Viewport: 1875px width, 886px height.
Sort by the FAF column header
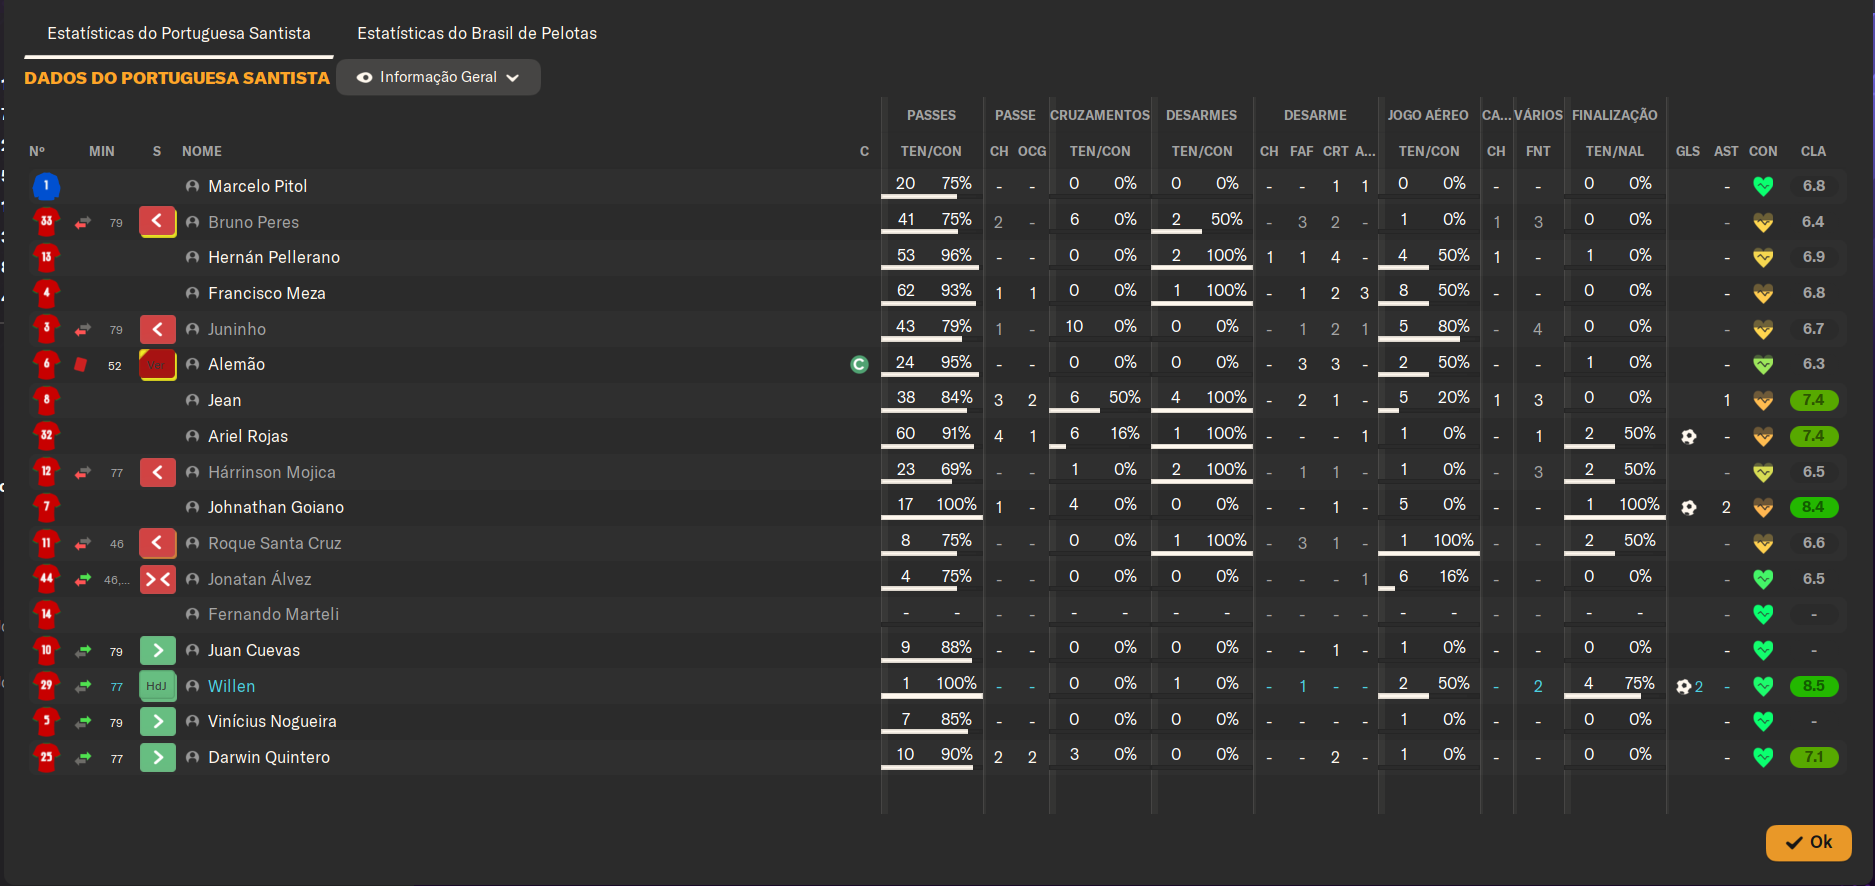(1302, 151)
